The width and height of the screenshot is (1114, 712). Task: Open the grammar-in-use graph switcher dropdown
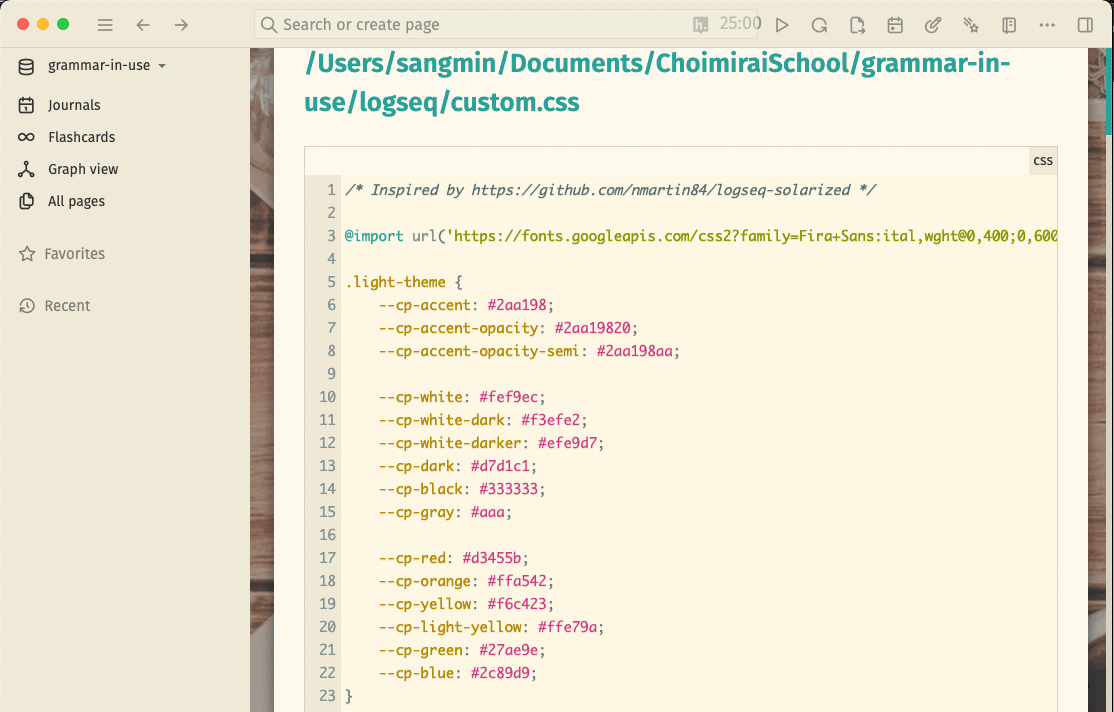pos(98,64)
